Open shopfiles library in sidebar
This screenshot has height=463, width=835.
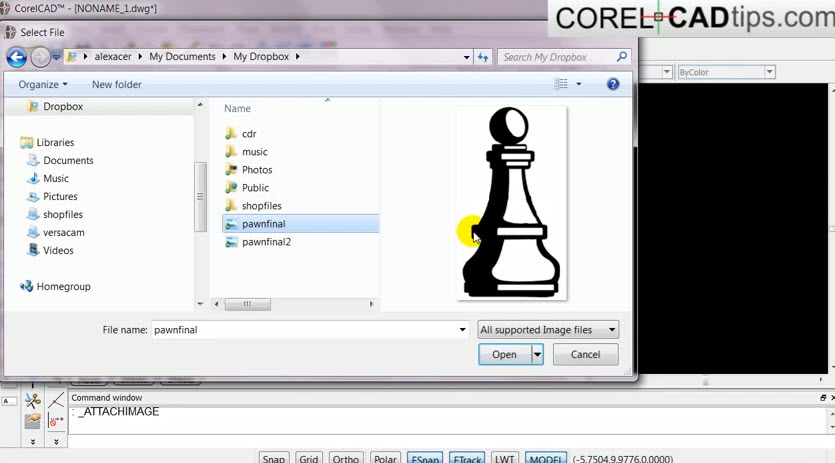63,215
